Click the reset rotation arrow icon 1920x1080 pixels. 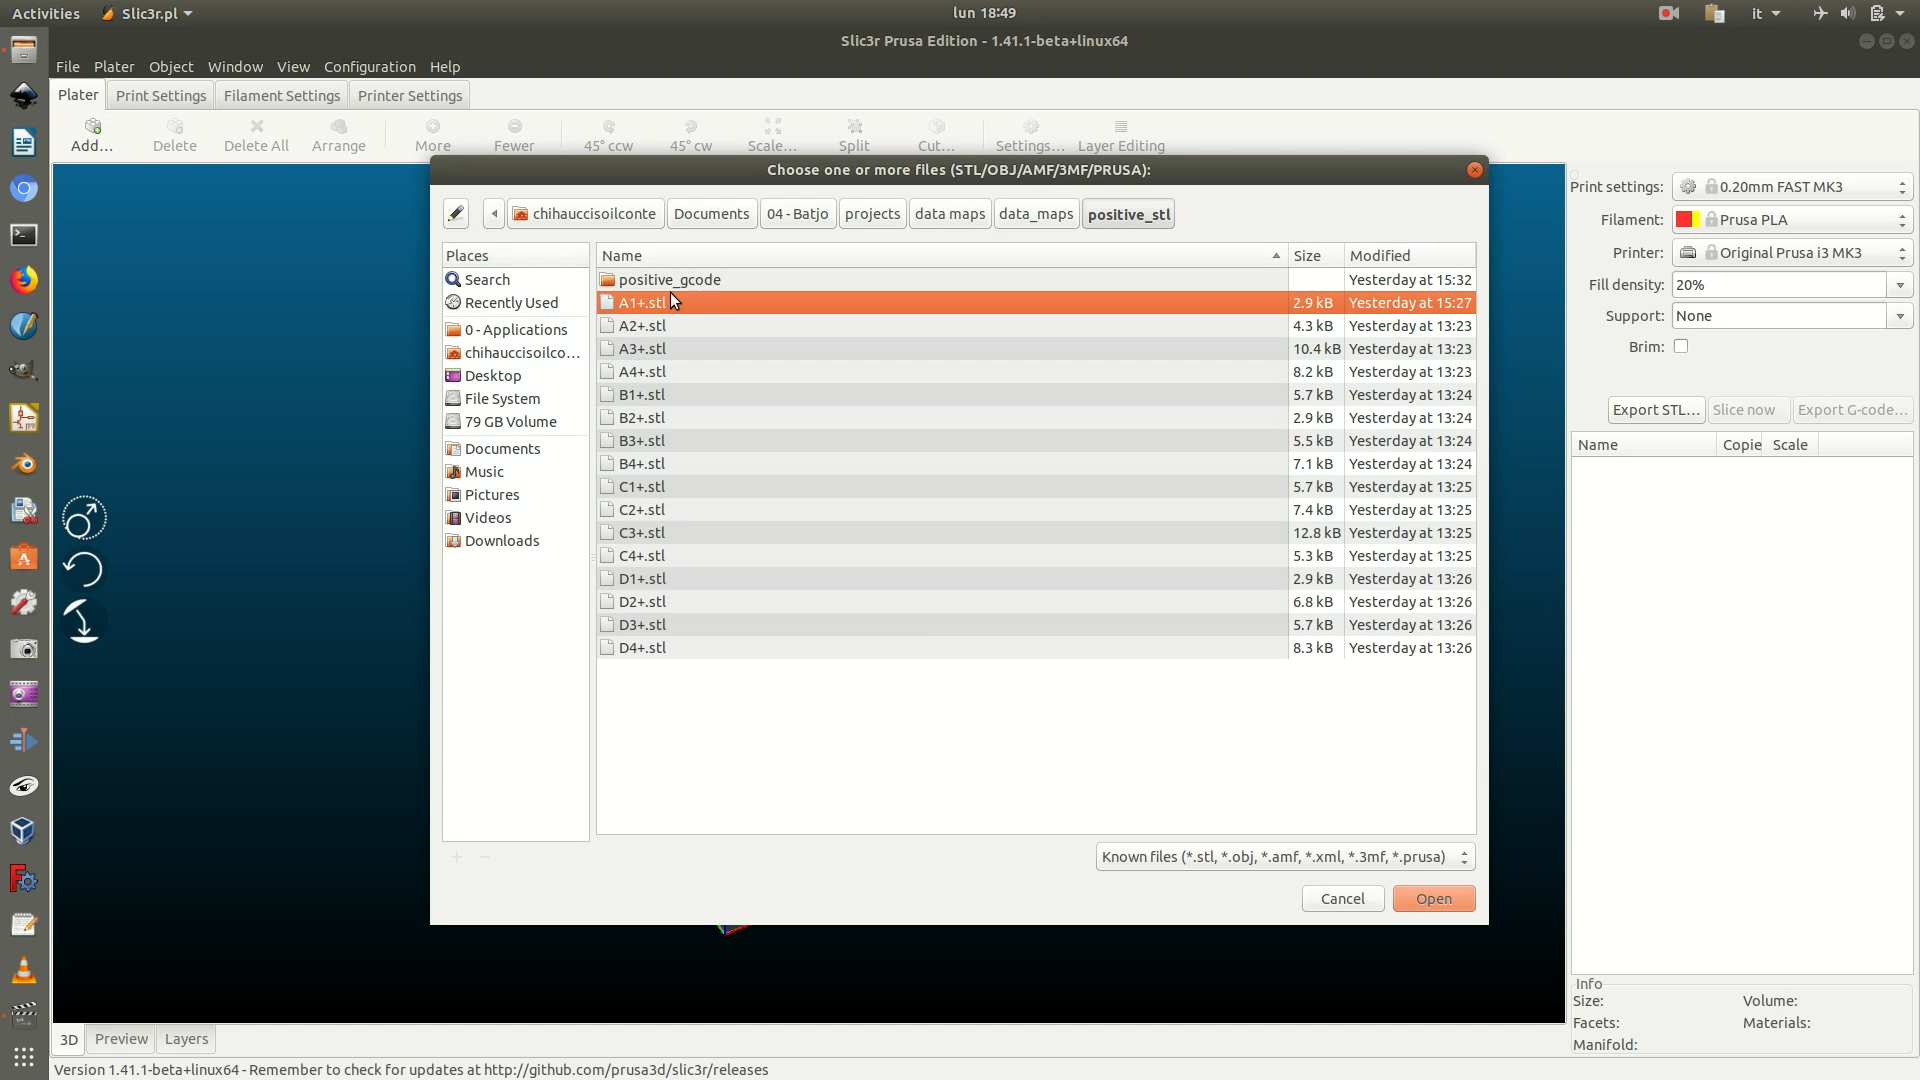(x=83, y=570)
